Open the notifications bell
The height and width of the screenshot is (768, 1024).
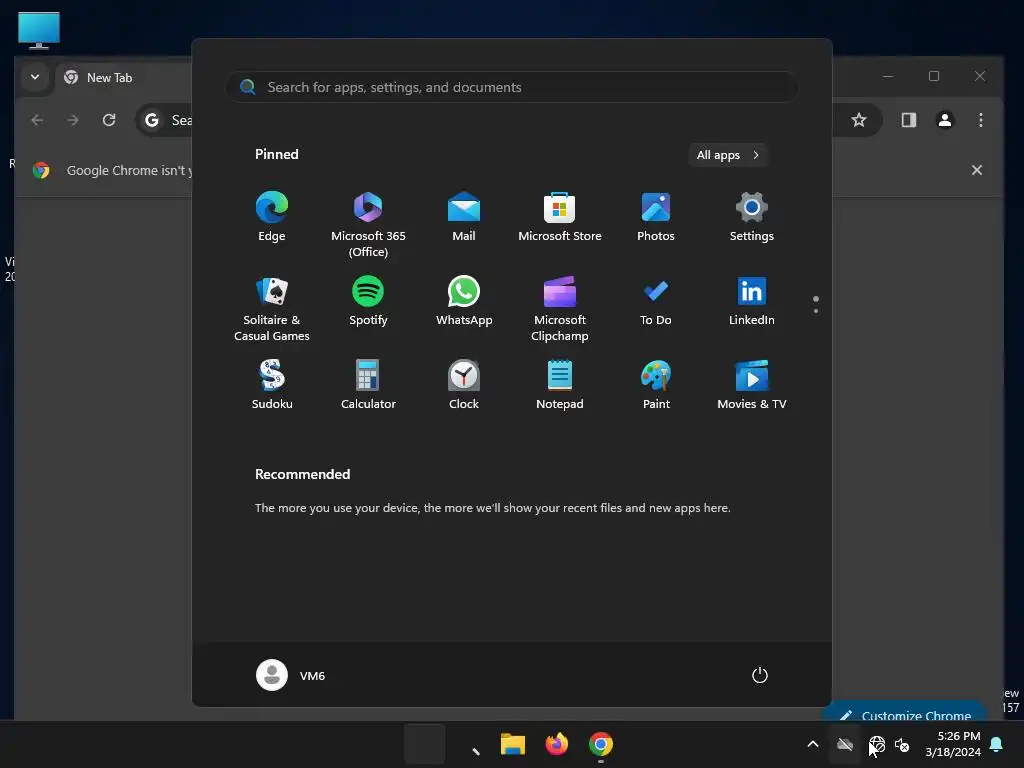(x=997, y=744)
